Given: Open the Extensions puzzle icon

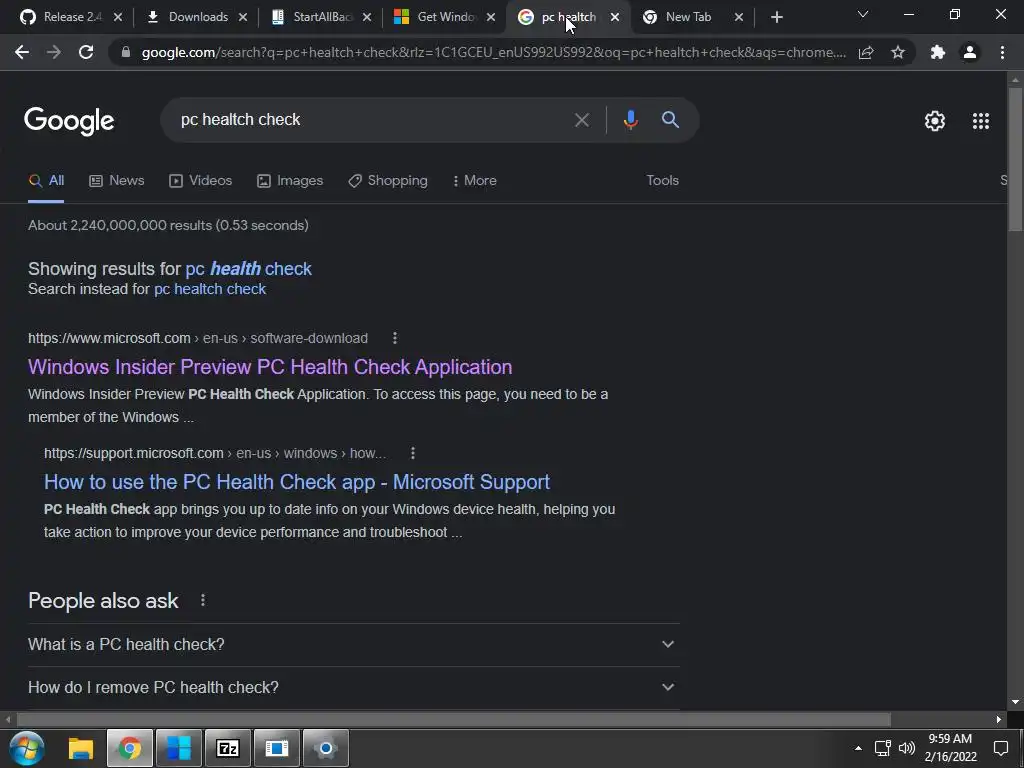Looking at the screenshot, I should pos(938,52).
